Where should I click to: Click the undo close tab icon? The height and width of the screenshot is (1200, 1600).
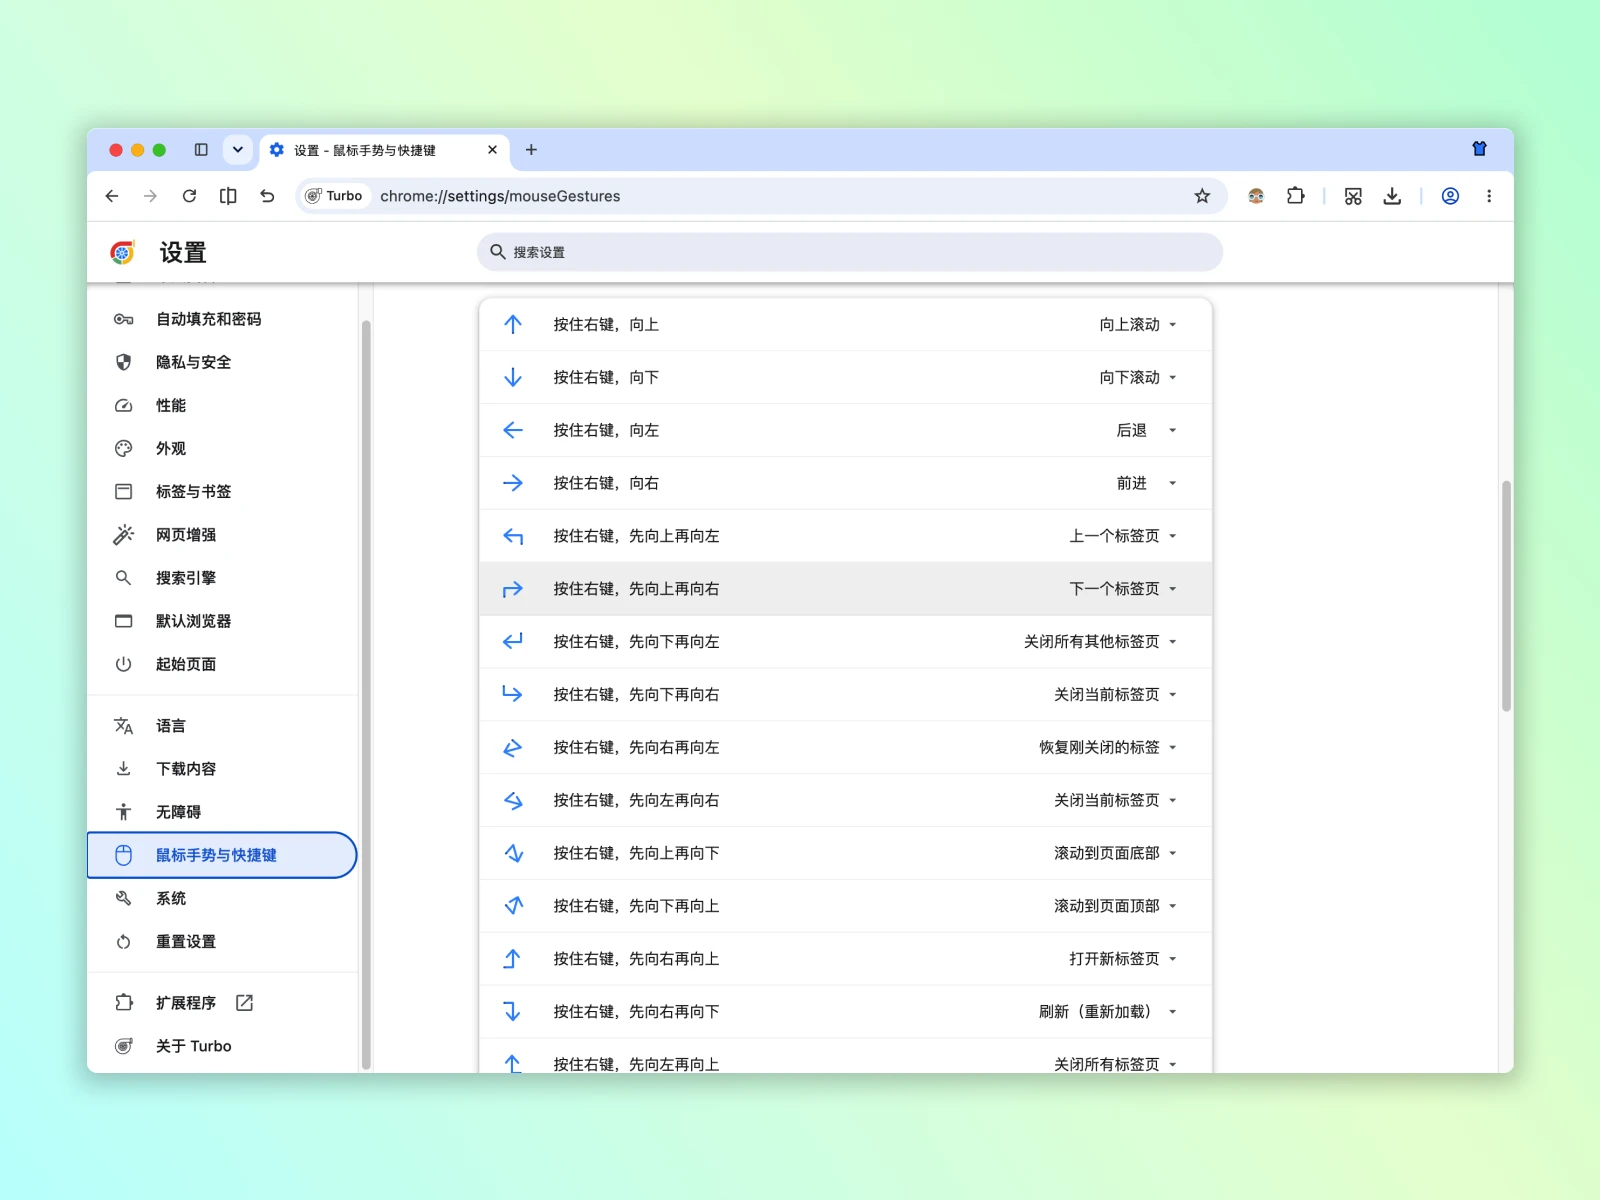pyautogui.click(x=267, y=196)
